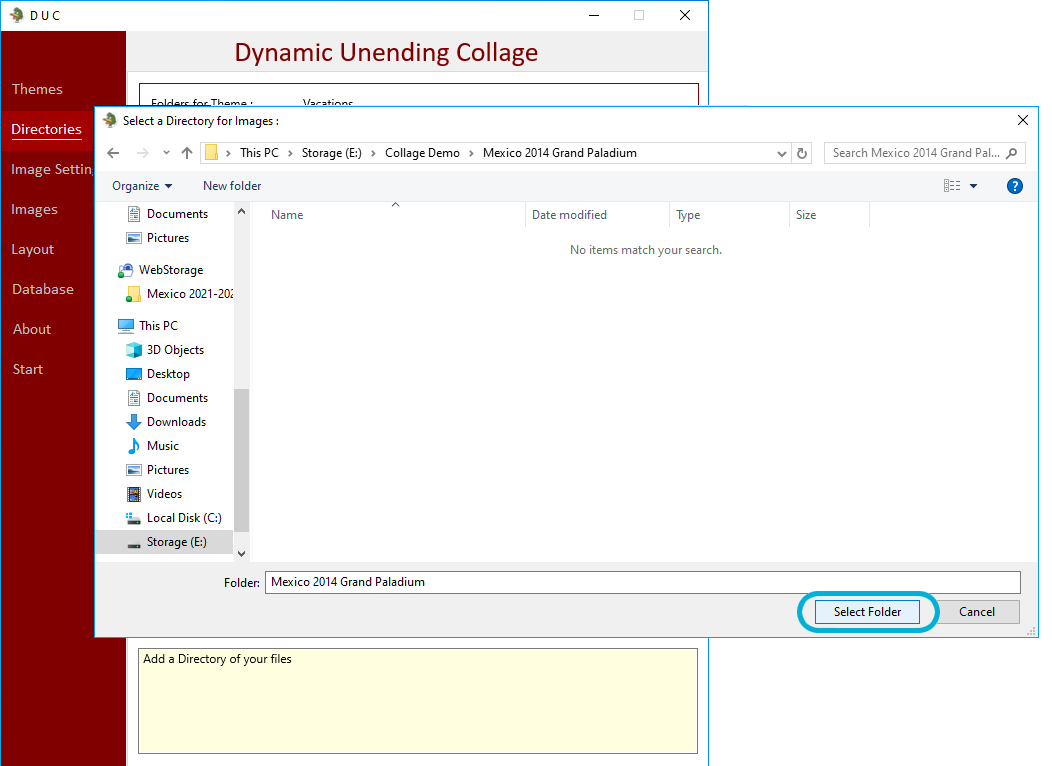Expand the address bar history dropdown
Screen dimensions: 1052x766
[x=782, y=154]
